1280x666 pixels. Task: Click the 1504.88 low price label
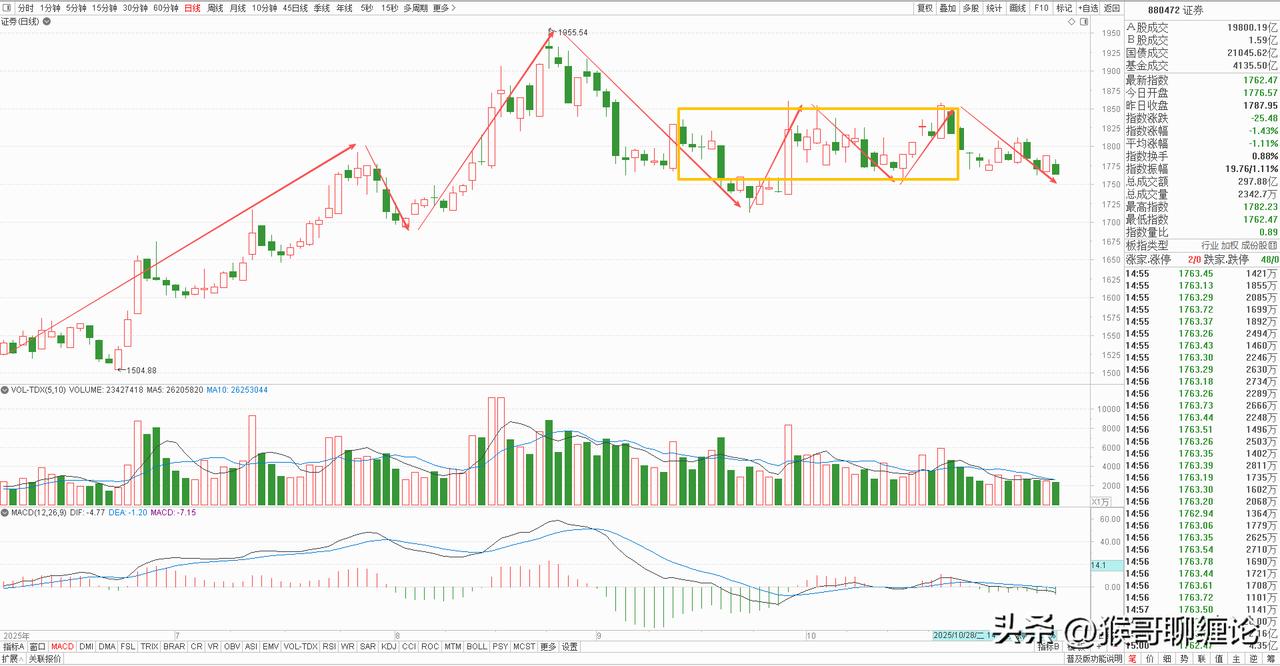click(140, 370)
